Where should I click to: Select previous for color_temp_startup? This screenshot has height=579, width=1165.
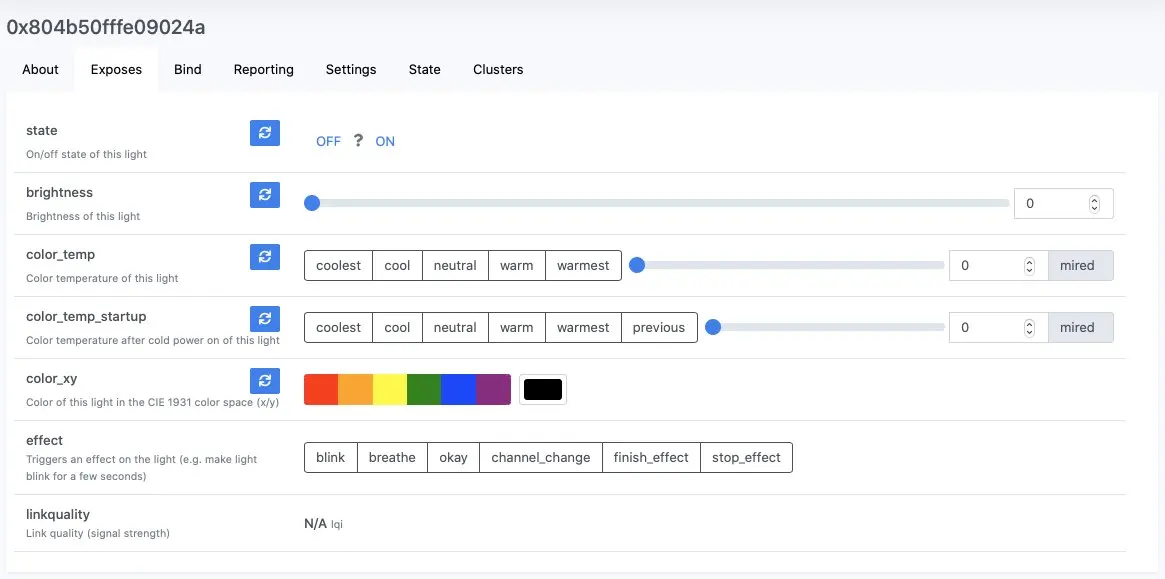[x=659, y=328]
